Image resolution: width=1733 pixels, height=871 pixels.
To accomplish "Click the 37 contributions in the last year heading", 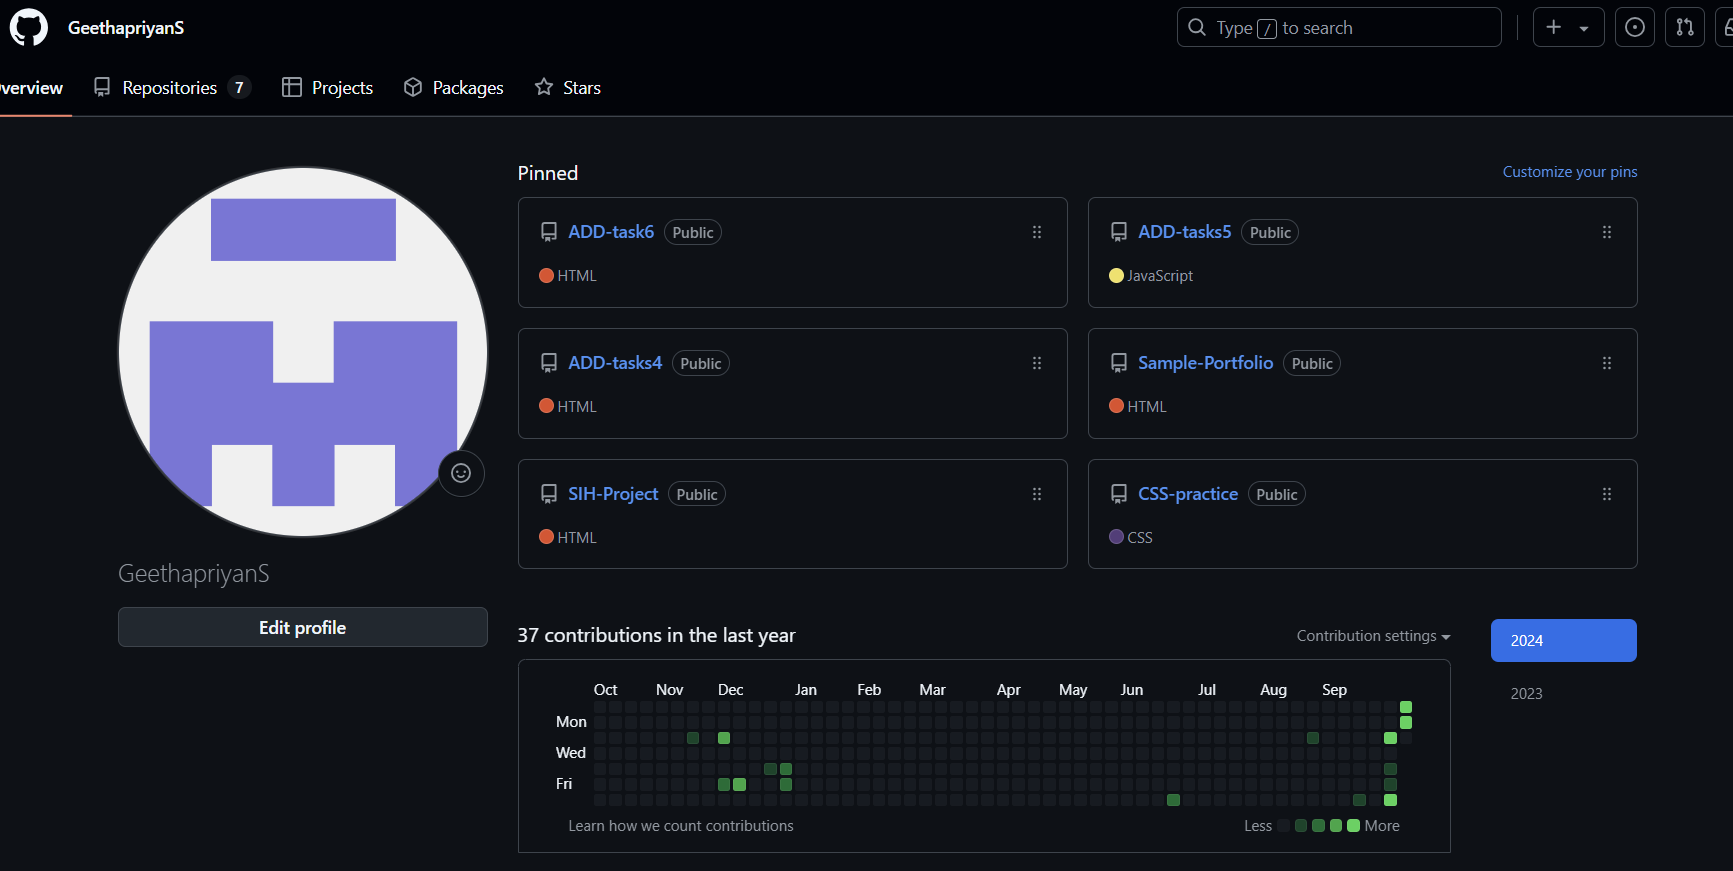I will [x=657, y=635].
